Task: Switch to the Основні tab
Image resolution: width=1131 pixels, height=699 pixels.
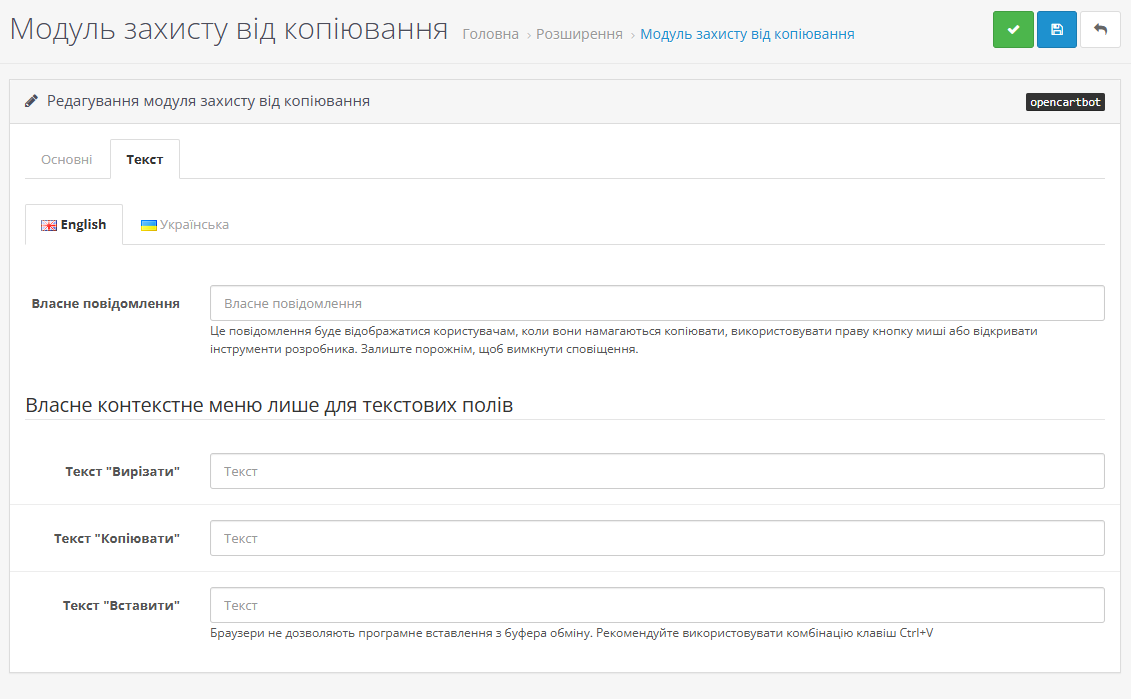Action: tap(67, 160)
